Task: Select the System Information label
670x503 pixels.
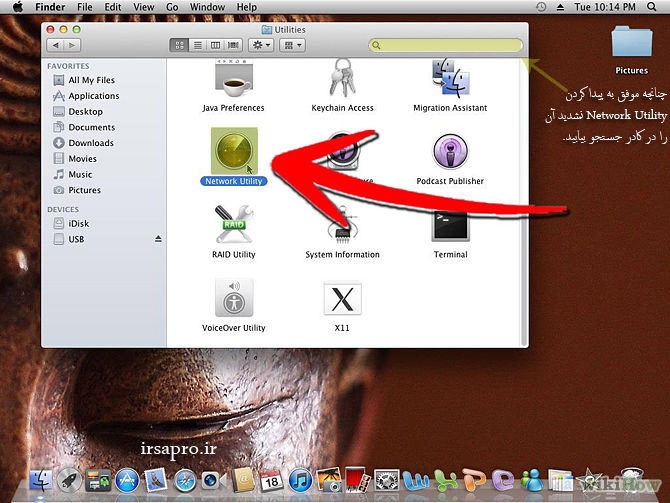Action: (342, 254)
